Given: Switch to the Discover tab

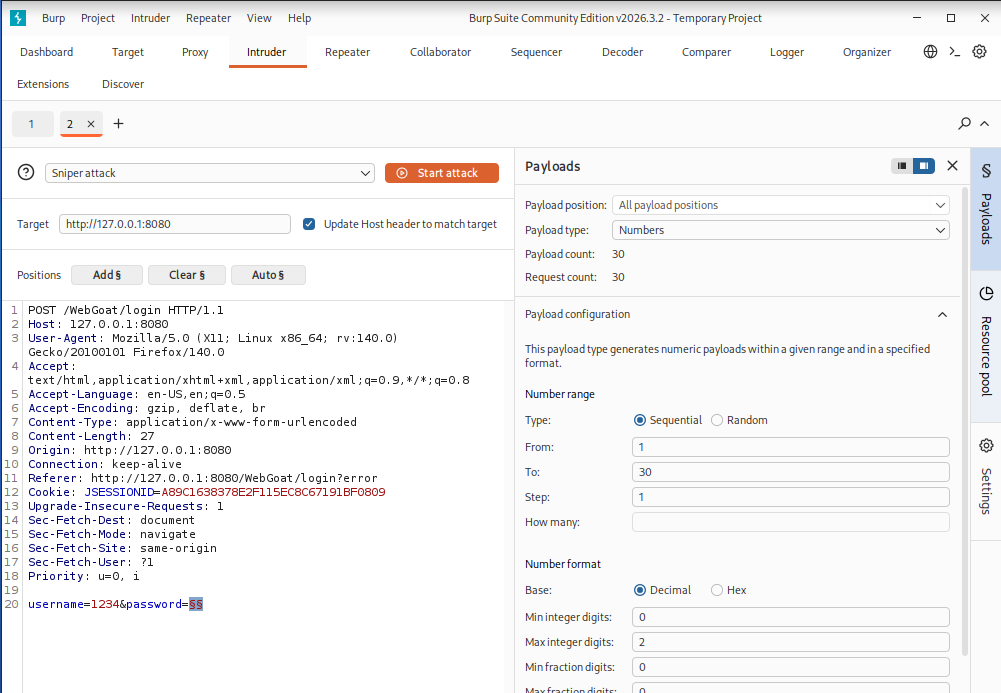Looking at the screenshot, I should tap(123, 84).
